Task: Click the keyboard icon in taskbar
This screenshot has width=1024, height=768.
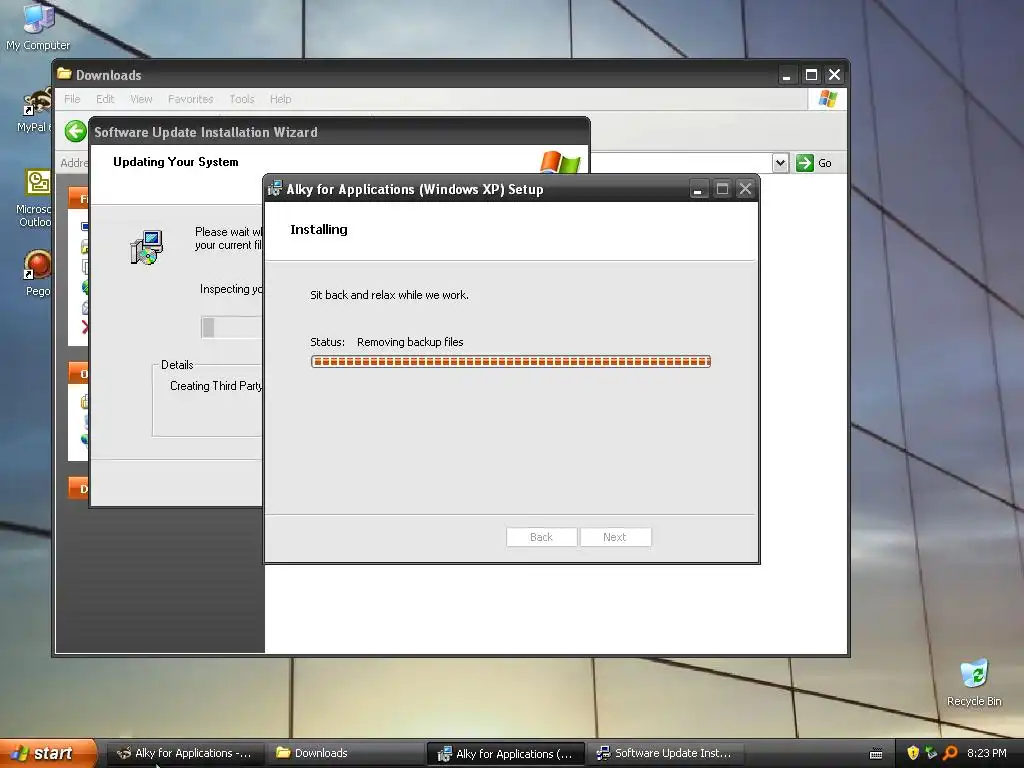Action: pos(876,754)
